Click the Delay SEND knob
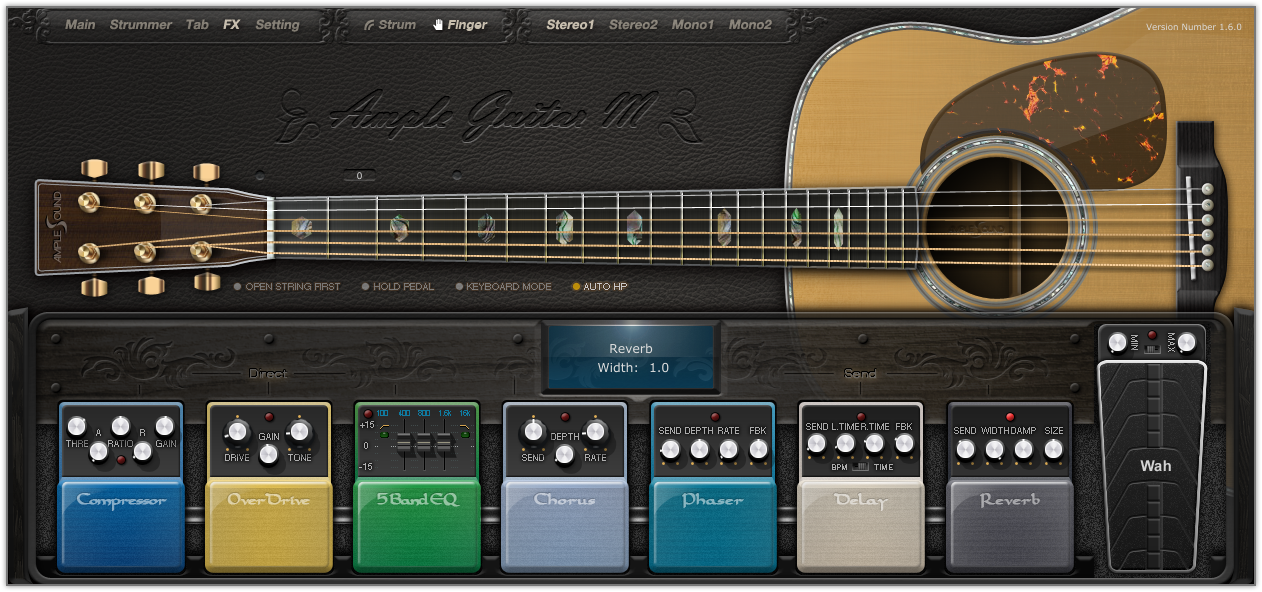This screenshot has height=592, width=1262. [816, 443]
